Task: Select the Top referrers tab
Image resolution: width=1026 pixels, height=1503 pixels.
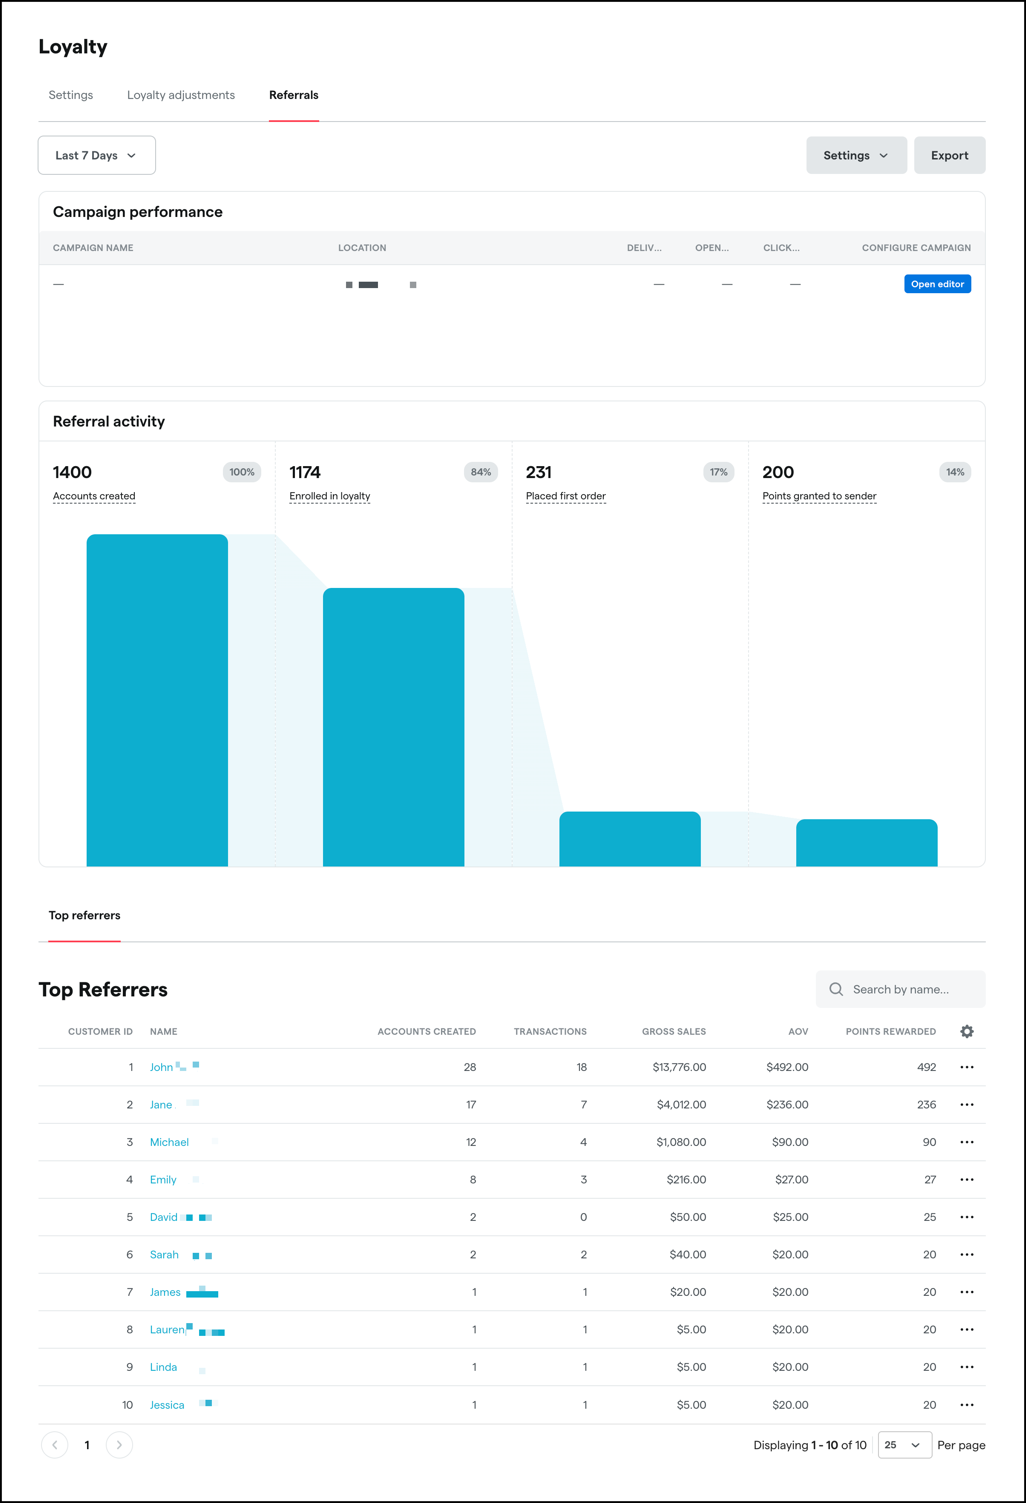Action: 85,915
